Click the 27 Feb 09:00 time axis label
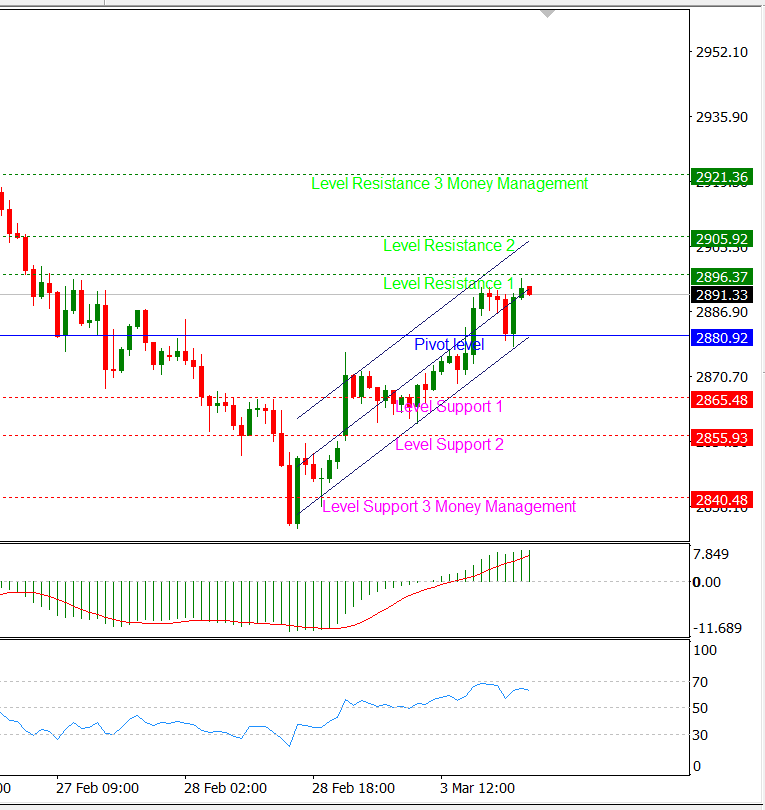The height and width of the screenshot is (810, 765). point(97,787)
